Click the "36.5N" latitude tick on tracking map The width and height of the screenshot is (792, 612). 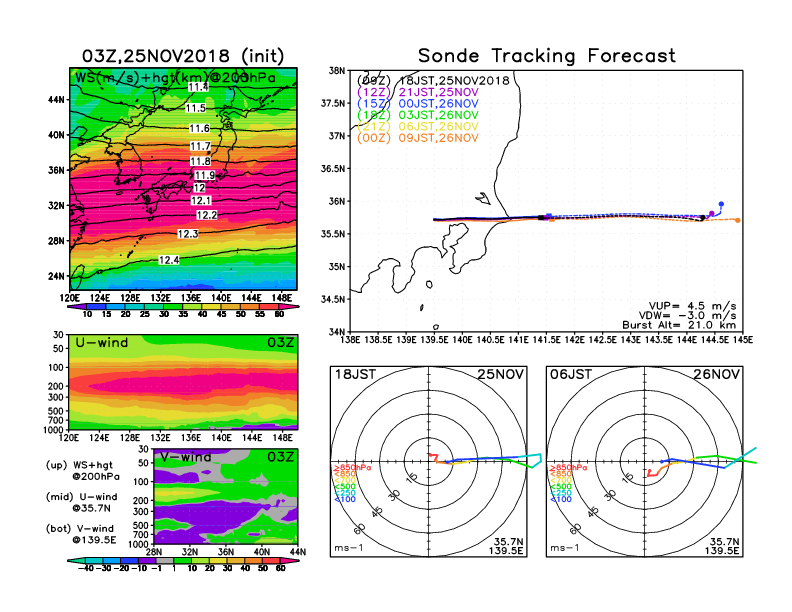point(333,169)
